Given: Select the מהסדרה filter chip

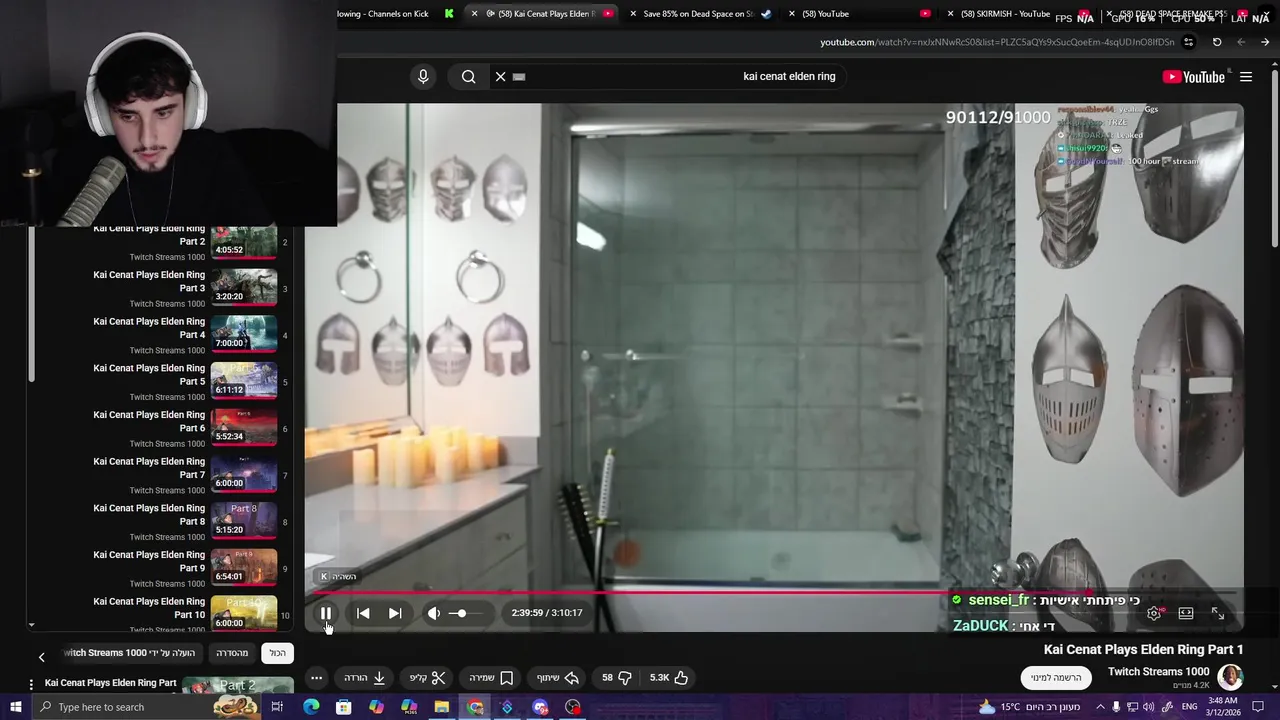Looking at the screenshot, I should point(232,653).
